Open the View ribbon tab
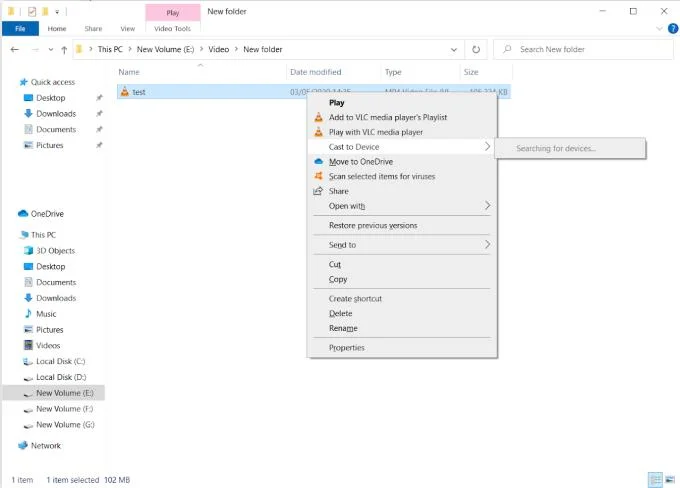This screenshot has height=488, width=680. pos(128,29)
